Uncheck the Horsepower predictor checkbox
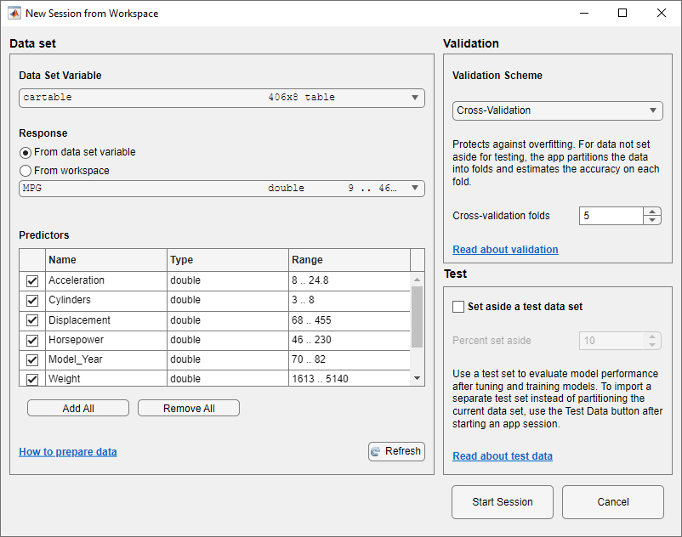This screenshot has width=682, height=537. [32, 340]
